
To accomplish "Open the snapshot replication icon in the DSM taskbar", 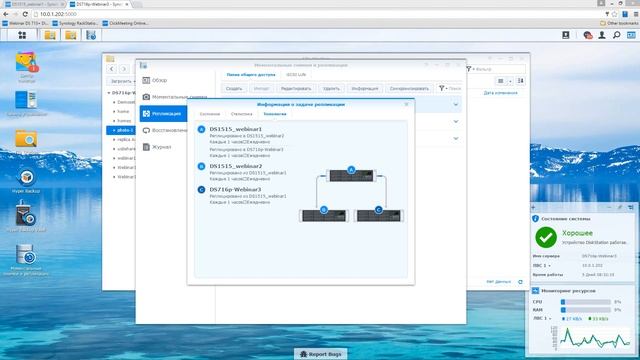I will 91,36.
